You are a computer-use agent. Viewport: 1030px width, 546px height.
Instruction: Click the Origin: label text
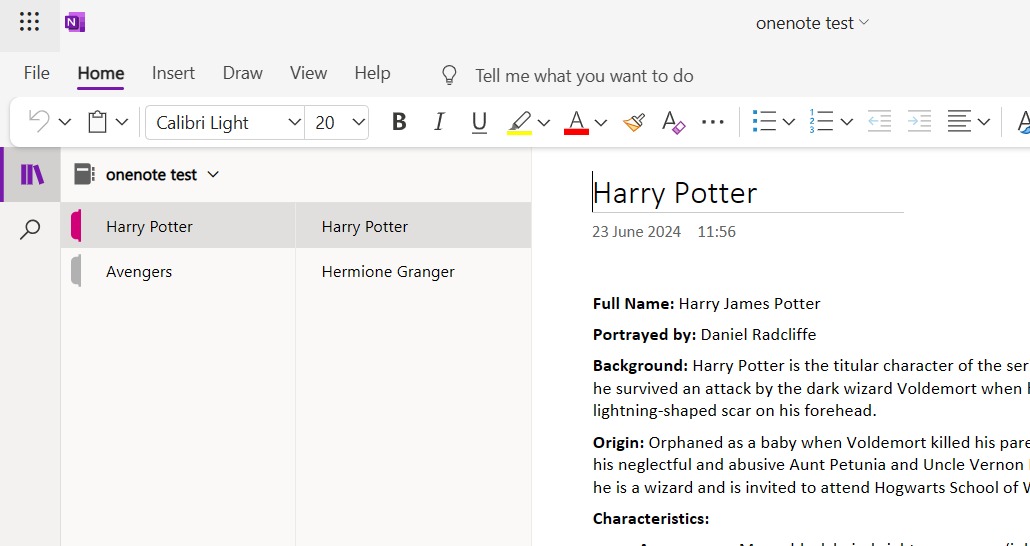619,442
